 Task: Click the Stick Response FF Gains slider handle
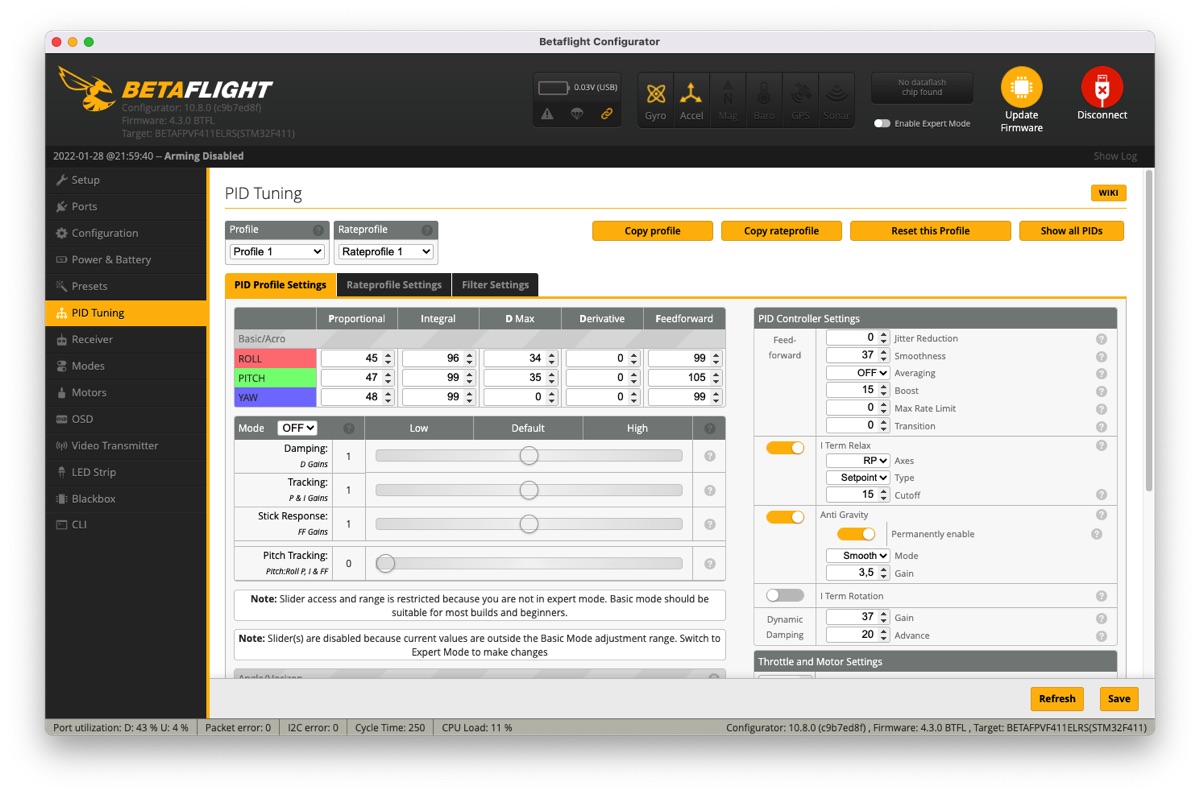pos(529,524)
